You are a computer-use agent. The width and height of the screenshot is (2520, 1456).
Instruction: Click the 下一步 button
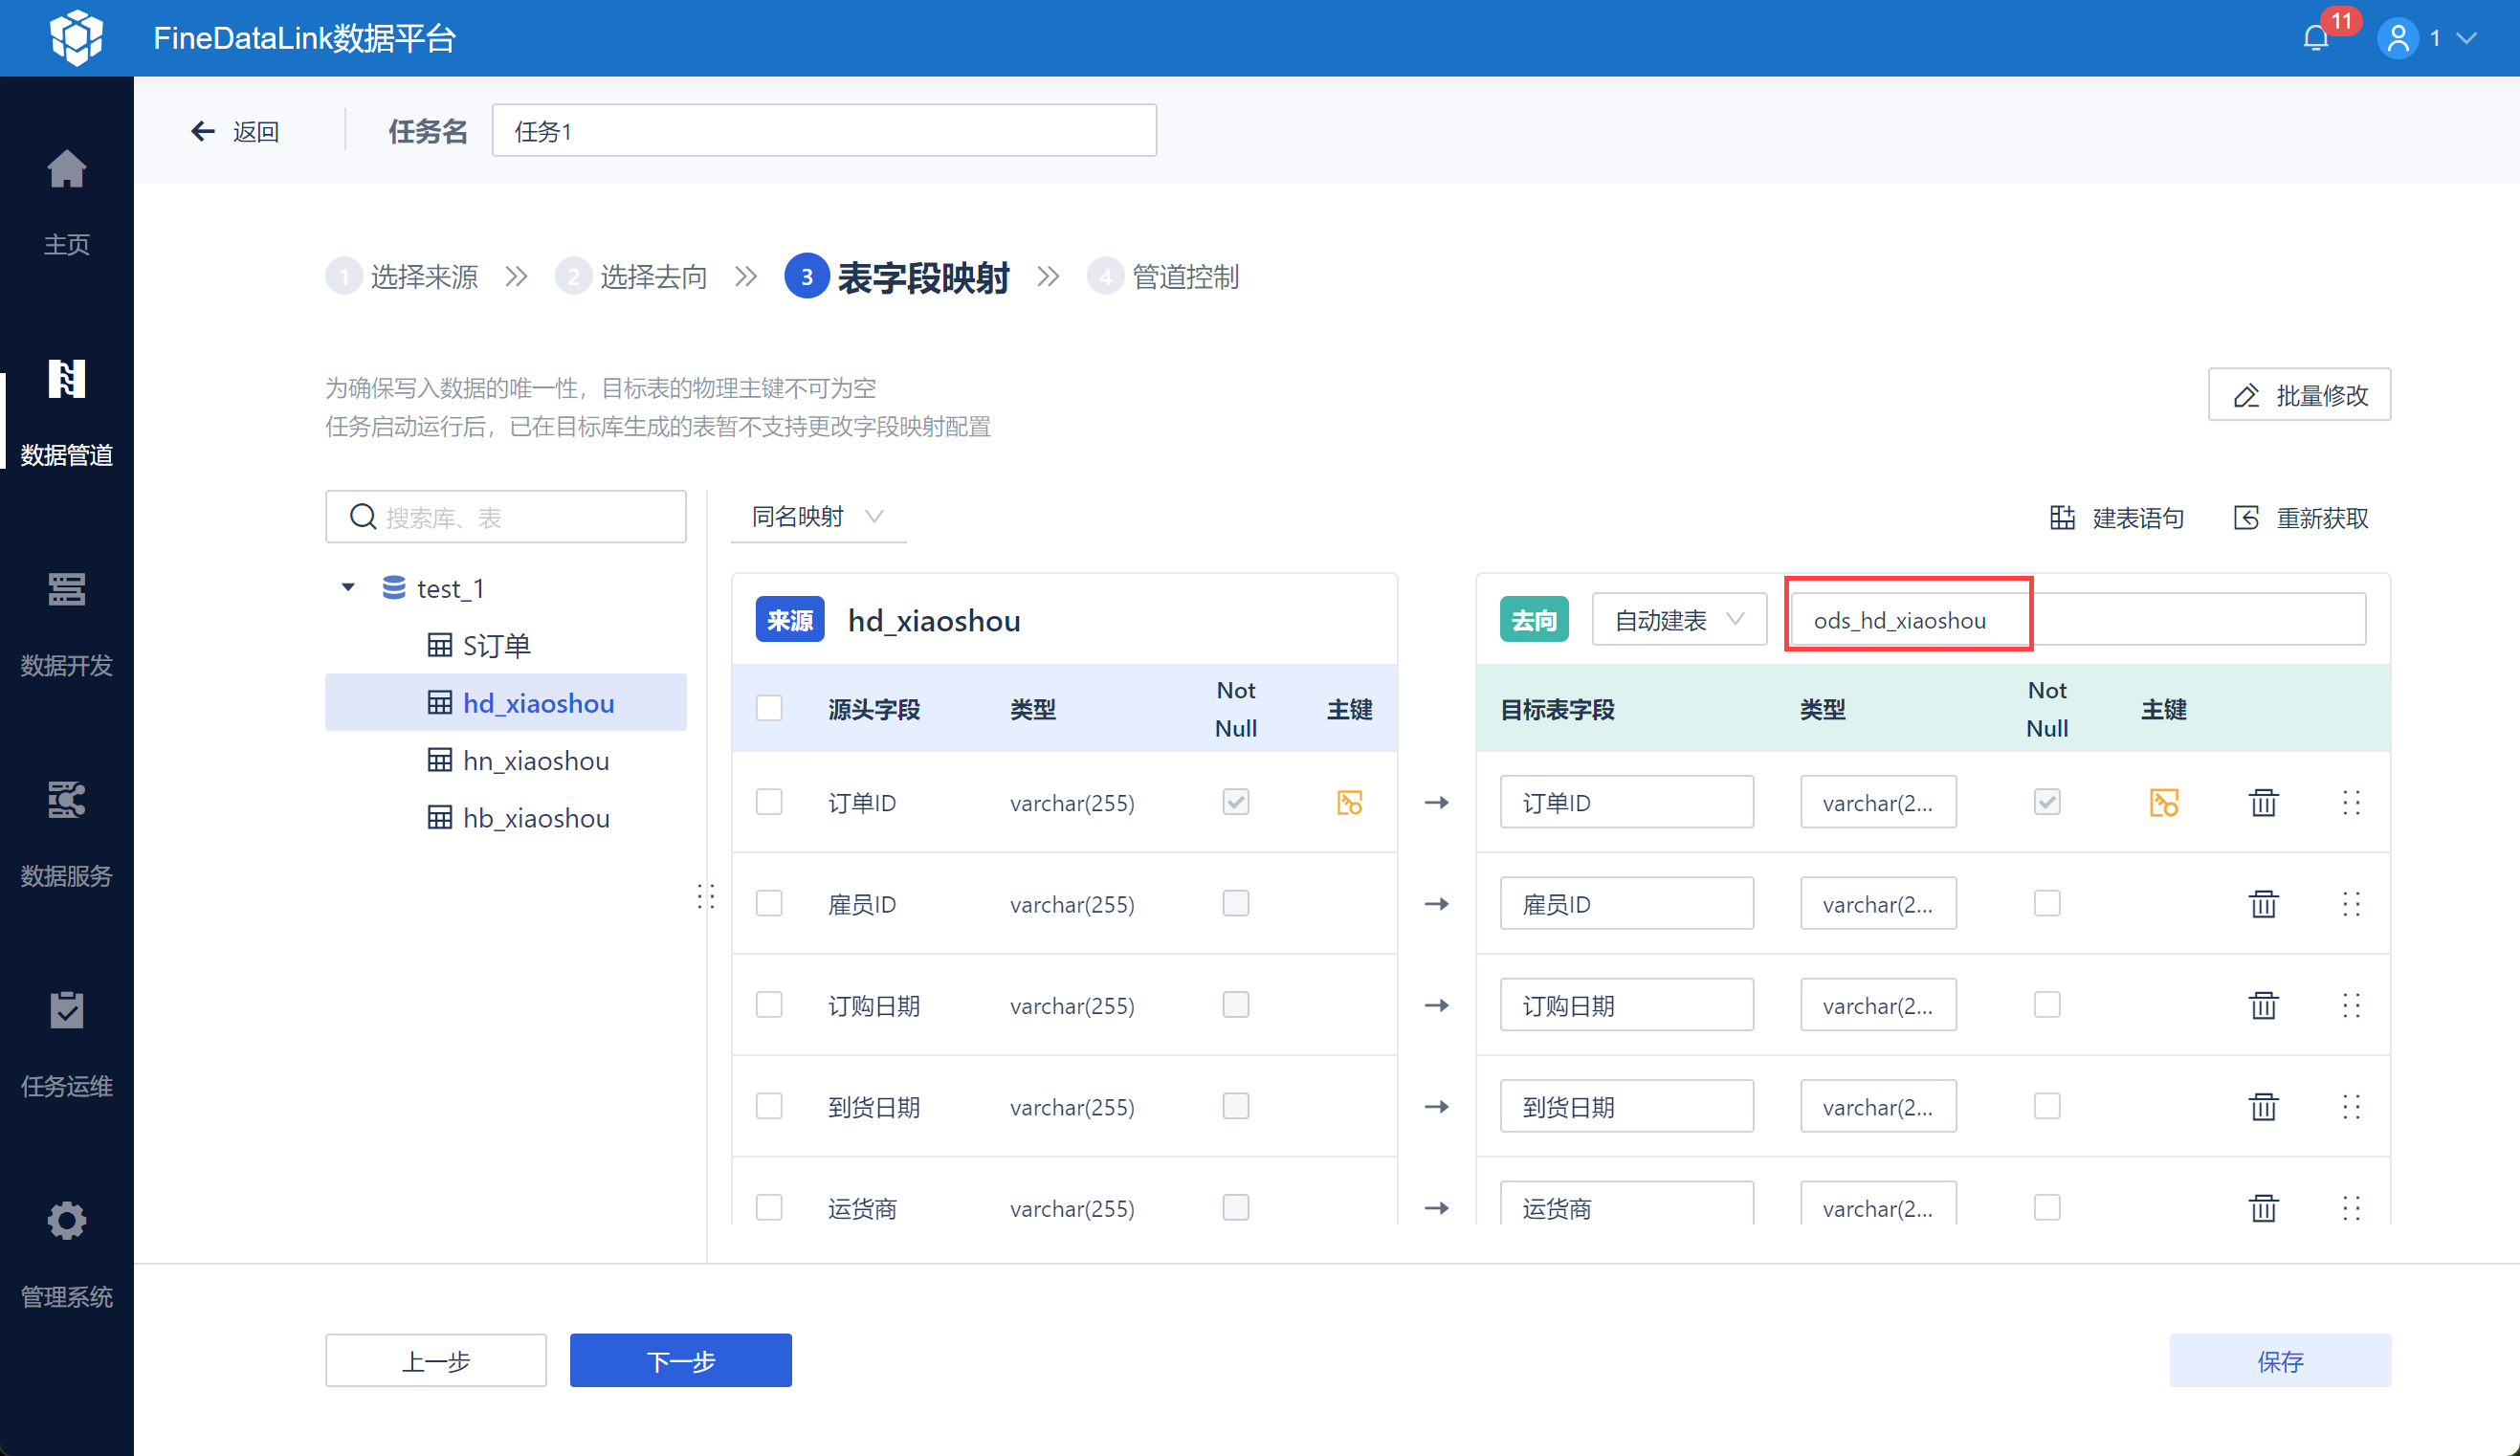(680, 1360)
